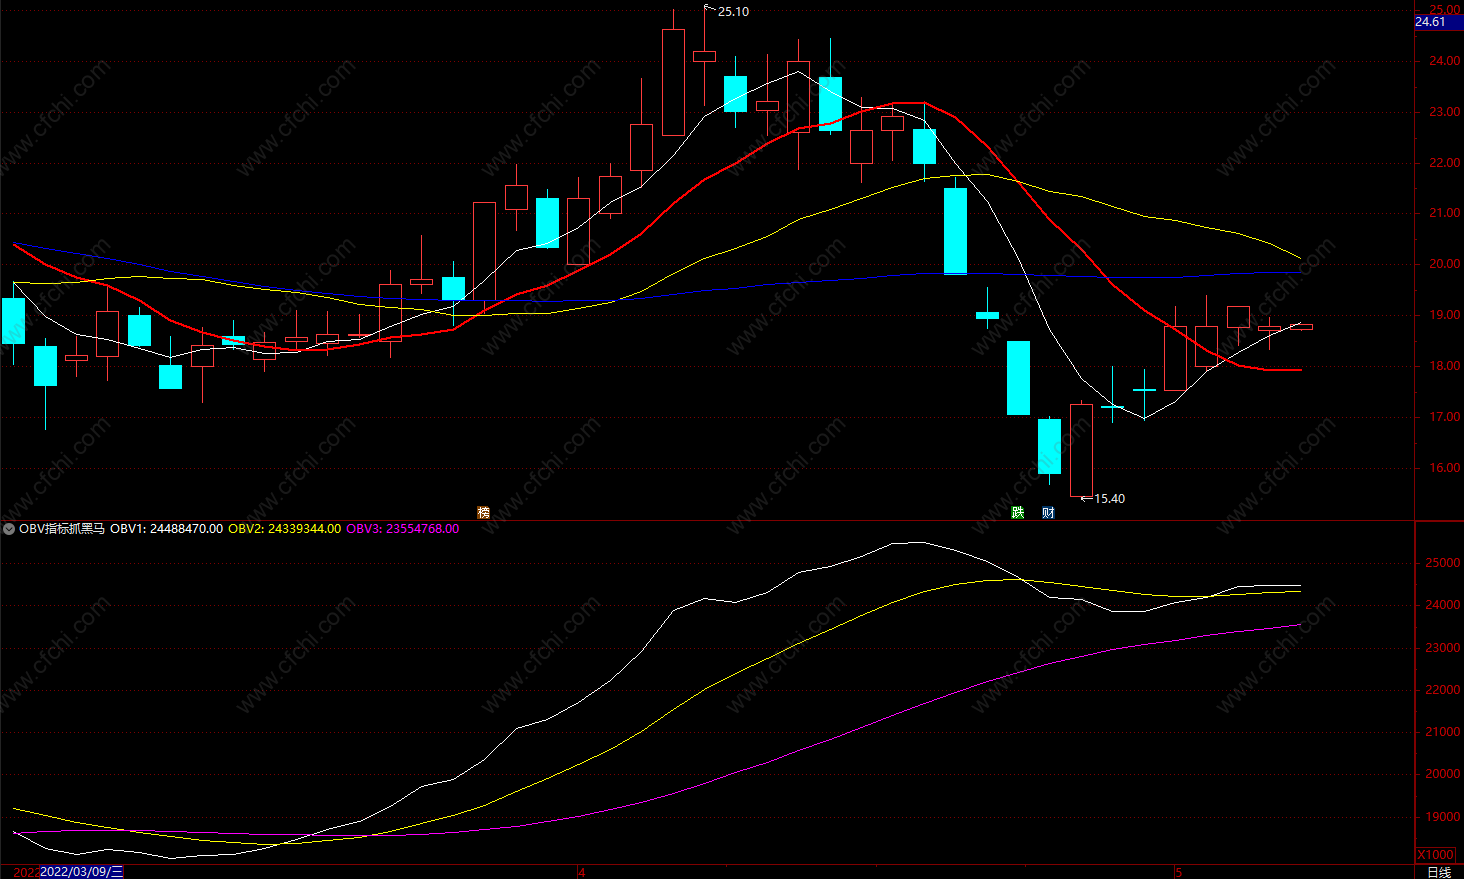Viewport: 1464px width, 879px height.
Task: Click the OBV1: 24488470.00 value
Action: [x=166, y=529]
